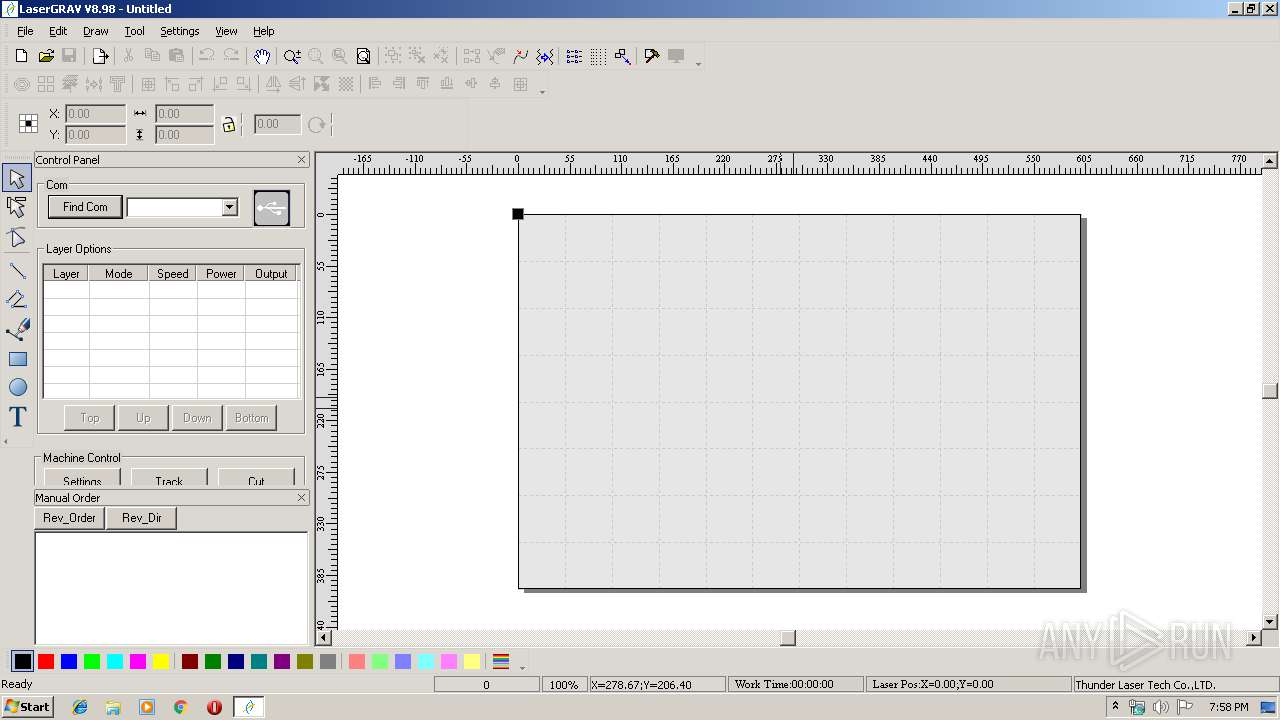Pick the blue color swatch
Image resolution: width=1280 pixels, height=720 pixels.
point(69,662)
